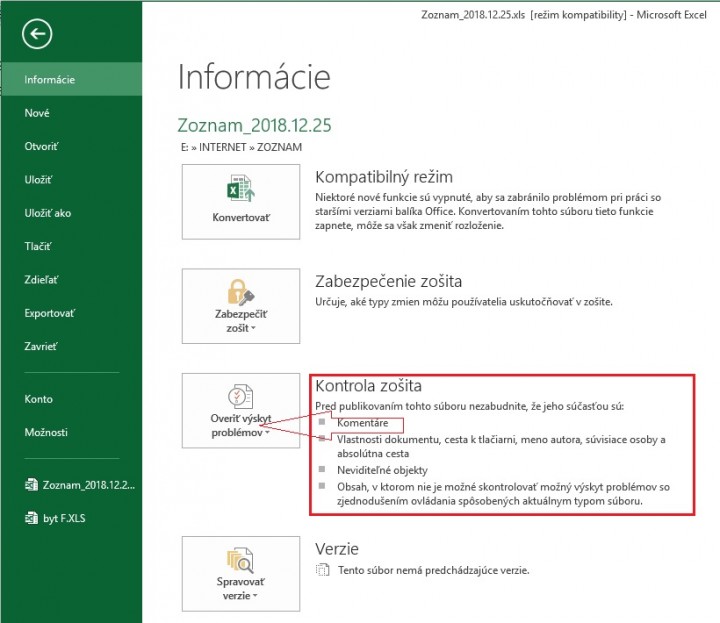Click the back arrow circle icon
This screenshot has width=720, height=623.
point(38,34)
